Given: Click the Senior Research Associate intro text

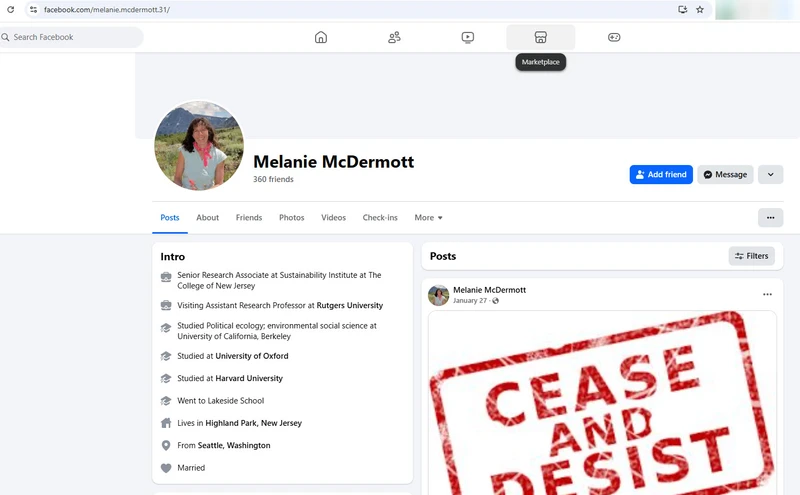Looking at the screenshot, I should pos(279,280).
